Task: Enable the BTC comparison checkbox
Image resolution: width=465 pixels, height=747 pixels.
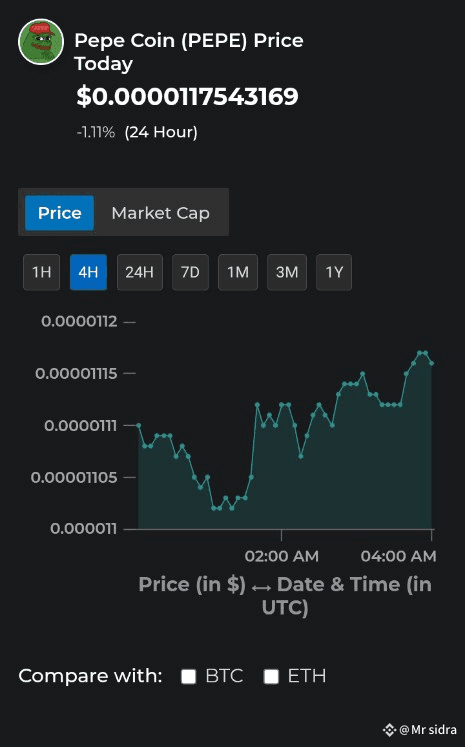Action: [x=189, y=676]
